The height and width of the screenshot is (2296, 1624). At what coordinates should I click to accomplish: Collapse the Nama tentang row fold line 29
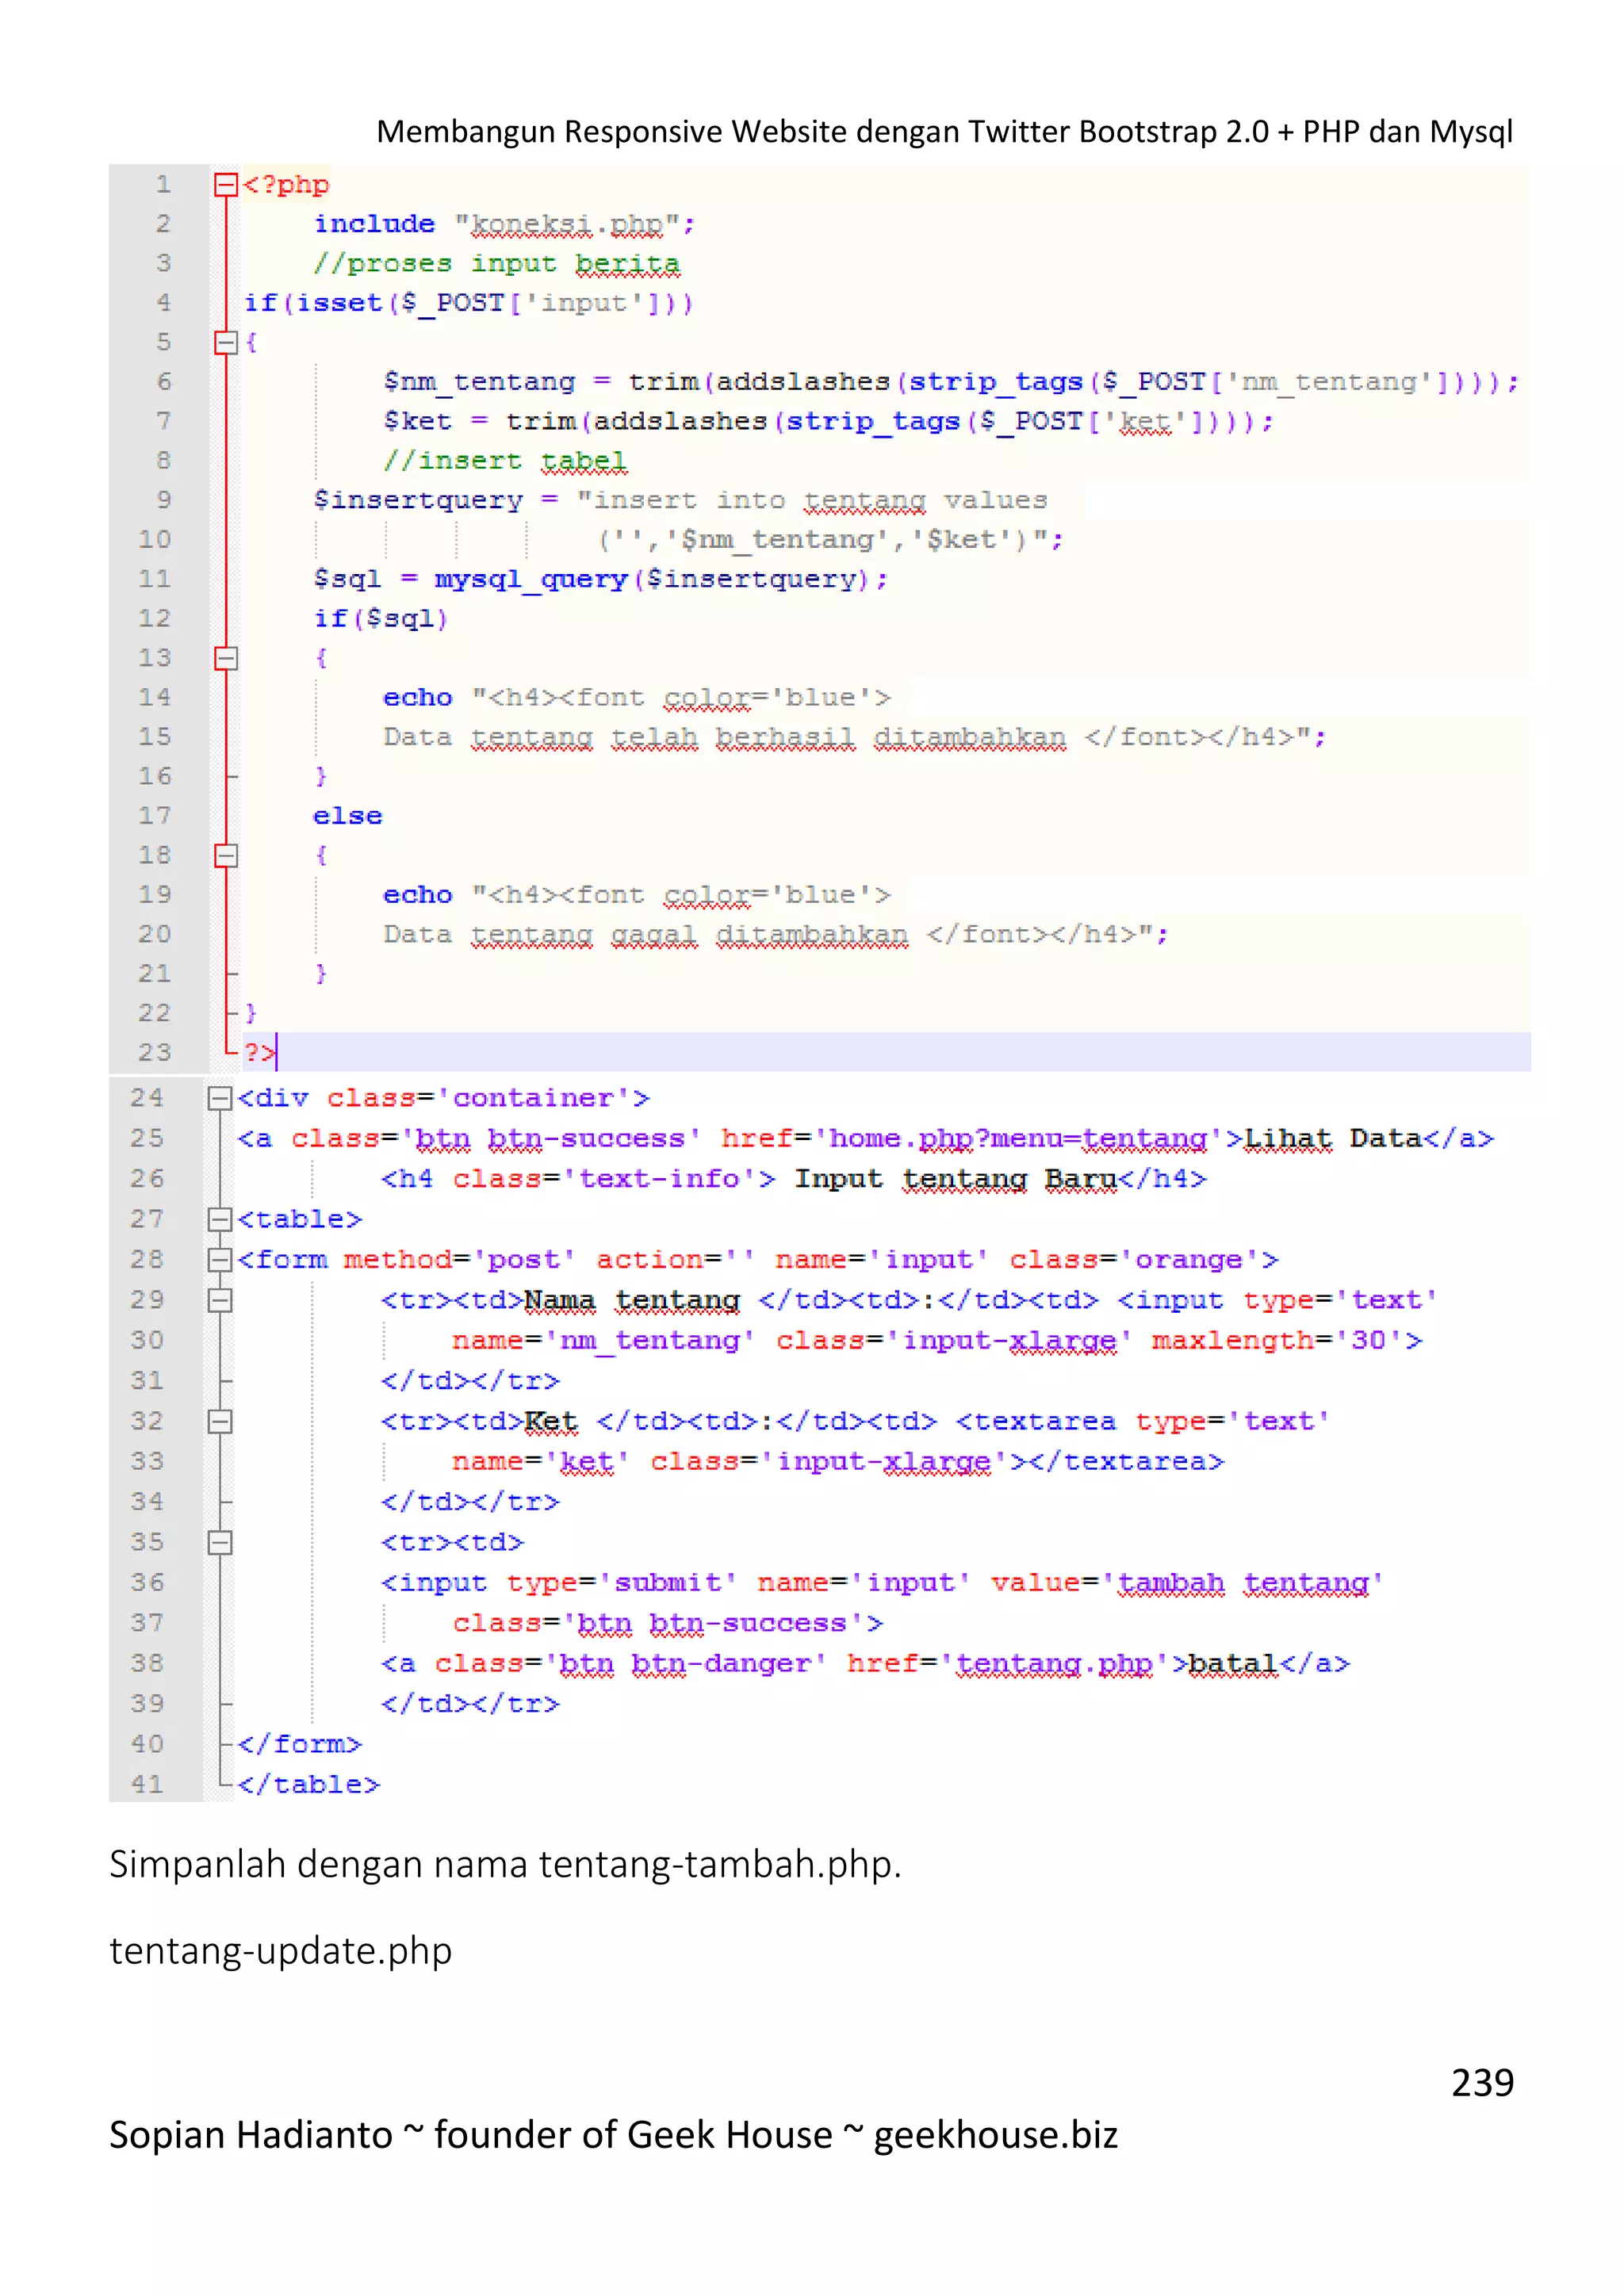point(220,1300)
